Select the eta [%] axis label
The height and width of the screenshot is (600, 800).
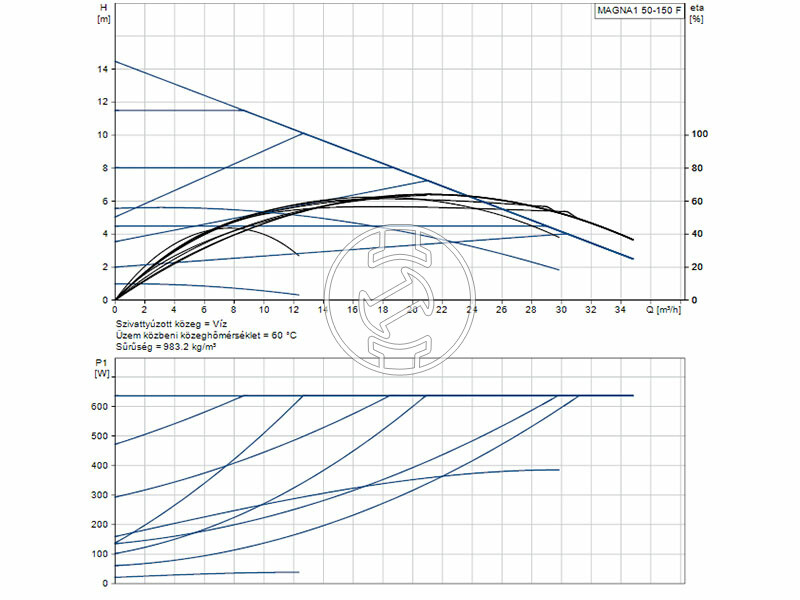697,15
